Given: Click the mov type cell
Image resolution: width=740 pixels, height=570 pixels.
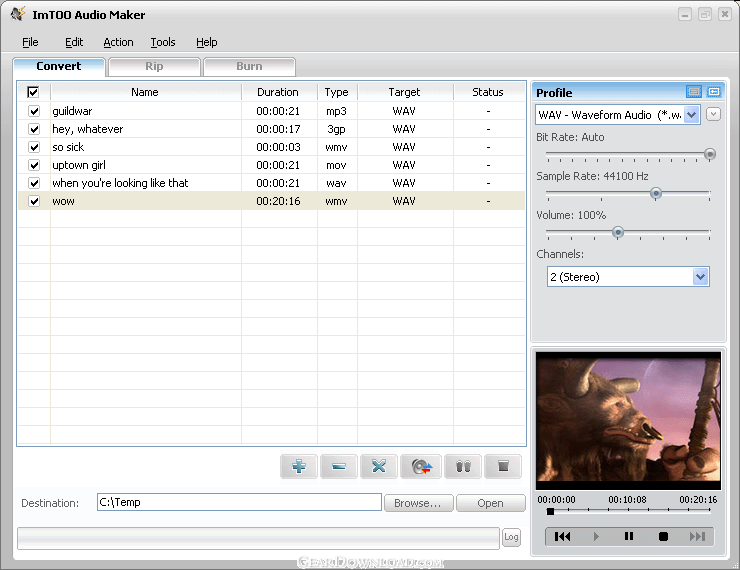Looking at the screenshot, I should click(x=336, y=165).
